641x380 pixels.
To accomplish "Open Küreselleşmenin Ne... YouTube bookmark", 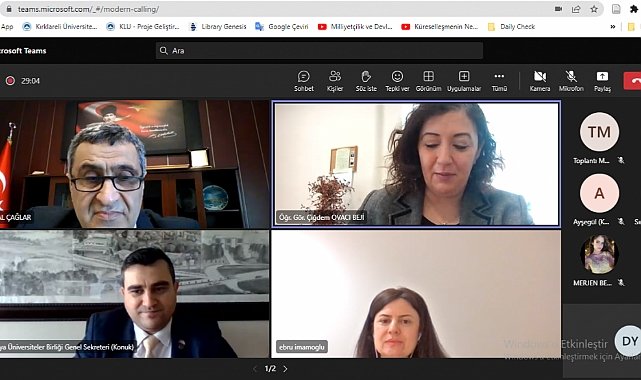I will [439, 27].
